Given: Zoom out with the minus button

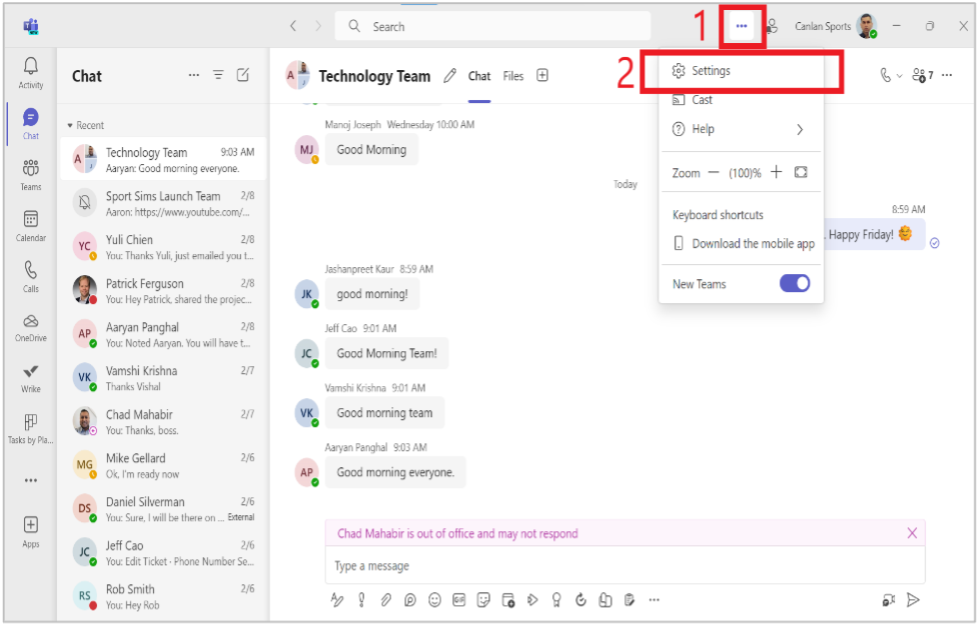Looking at the screenshot, I should (714, 173).
